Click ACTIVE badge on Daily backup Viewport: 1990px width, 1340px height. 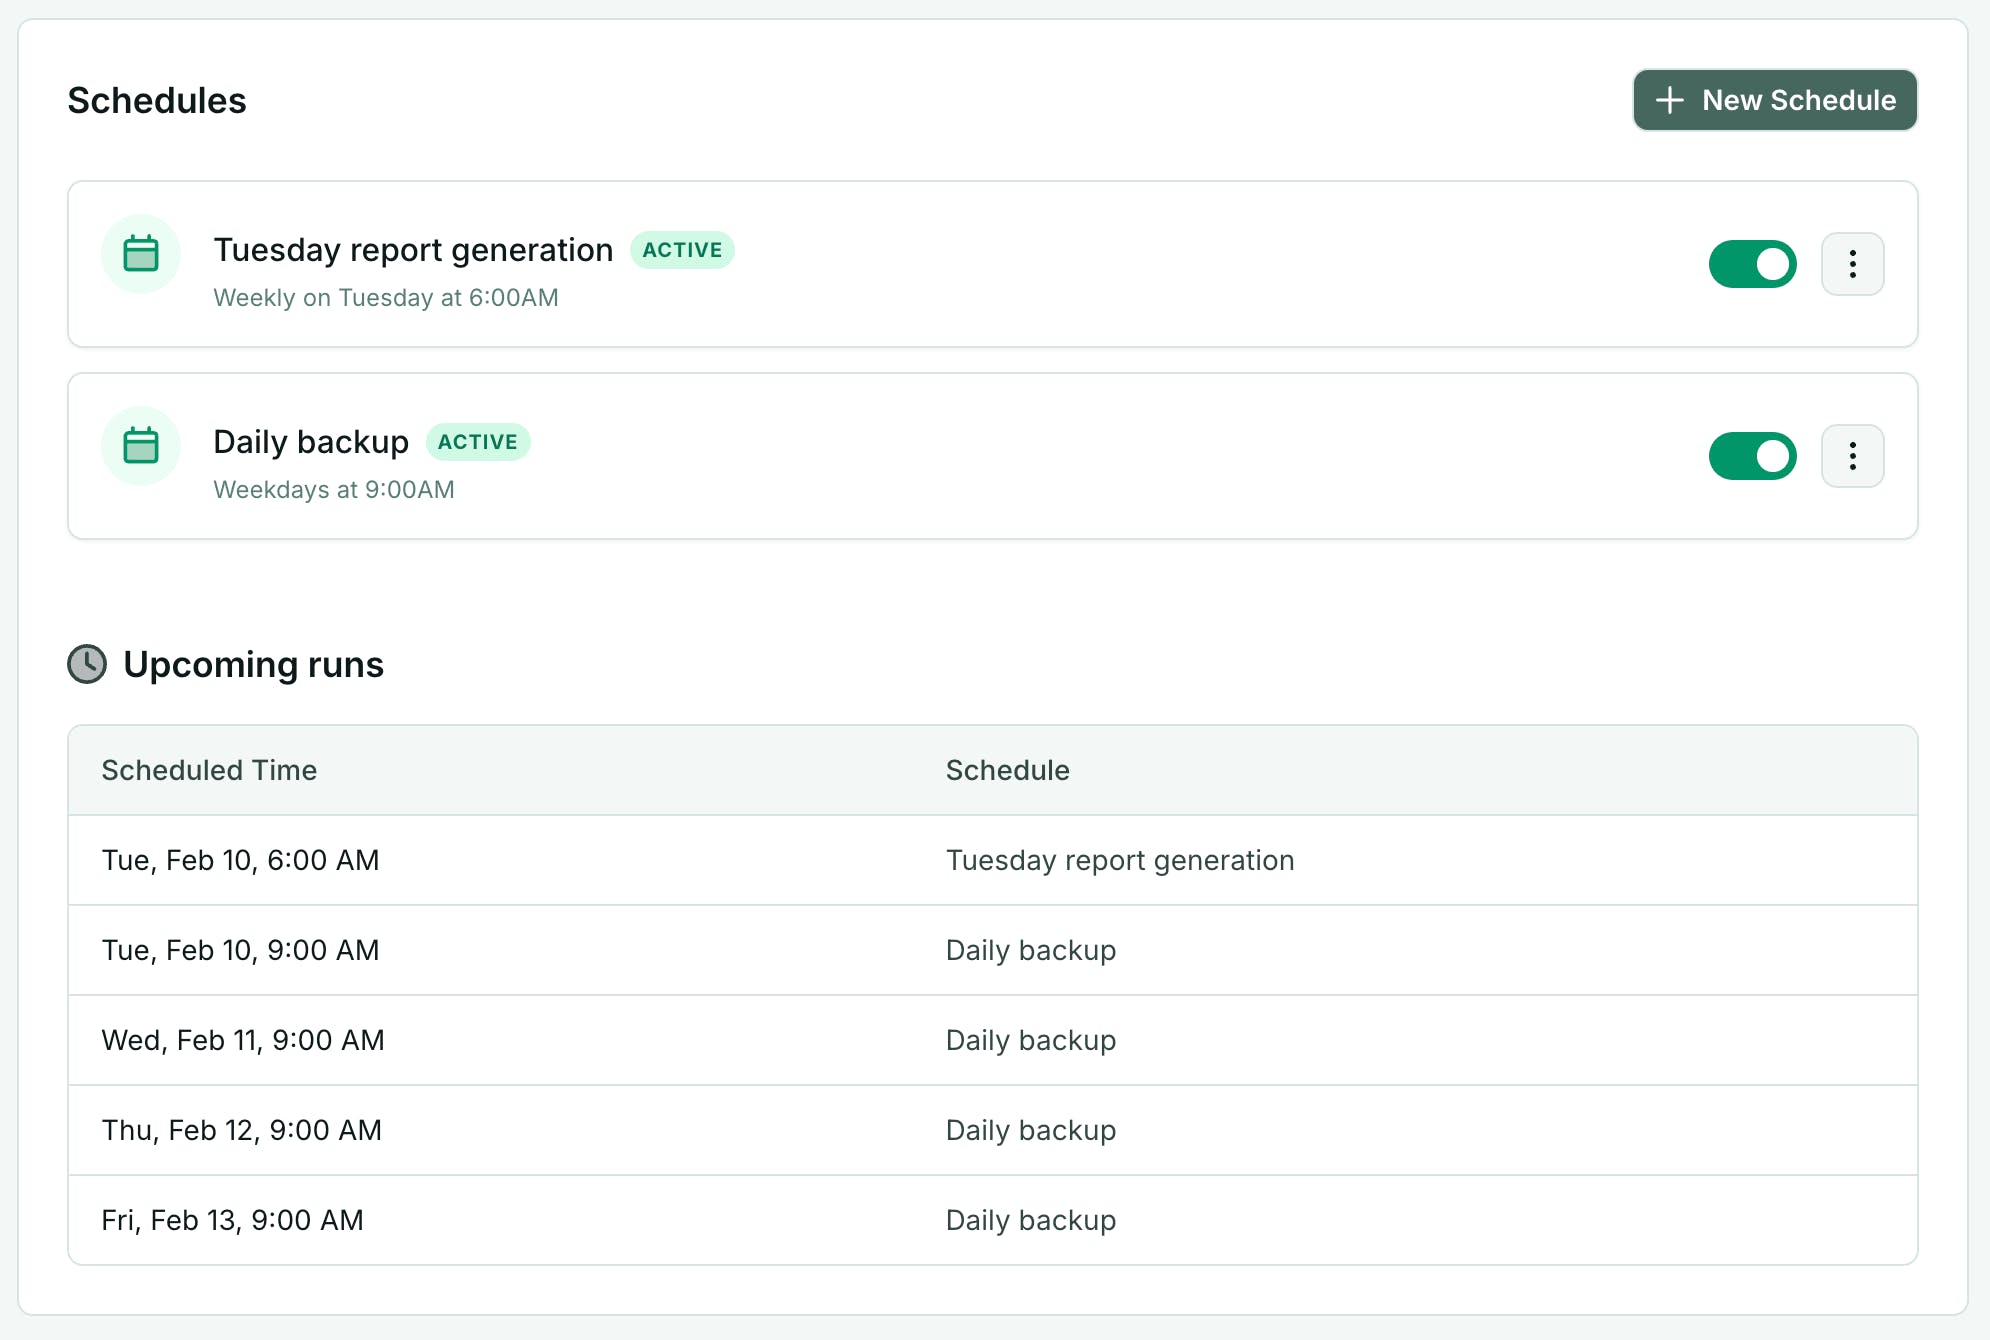tap(478, 442)
